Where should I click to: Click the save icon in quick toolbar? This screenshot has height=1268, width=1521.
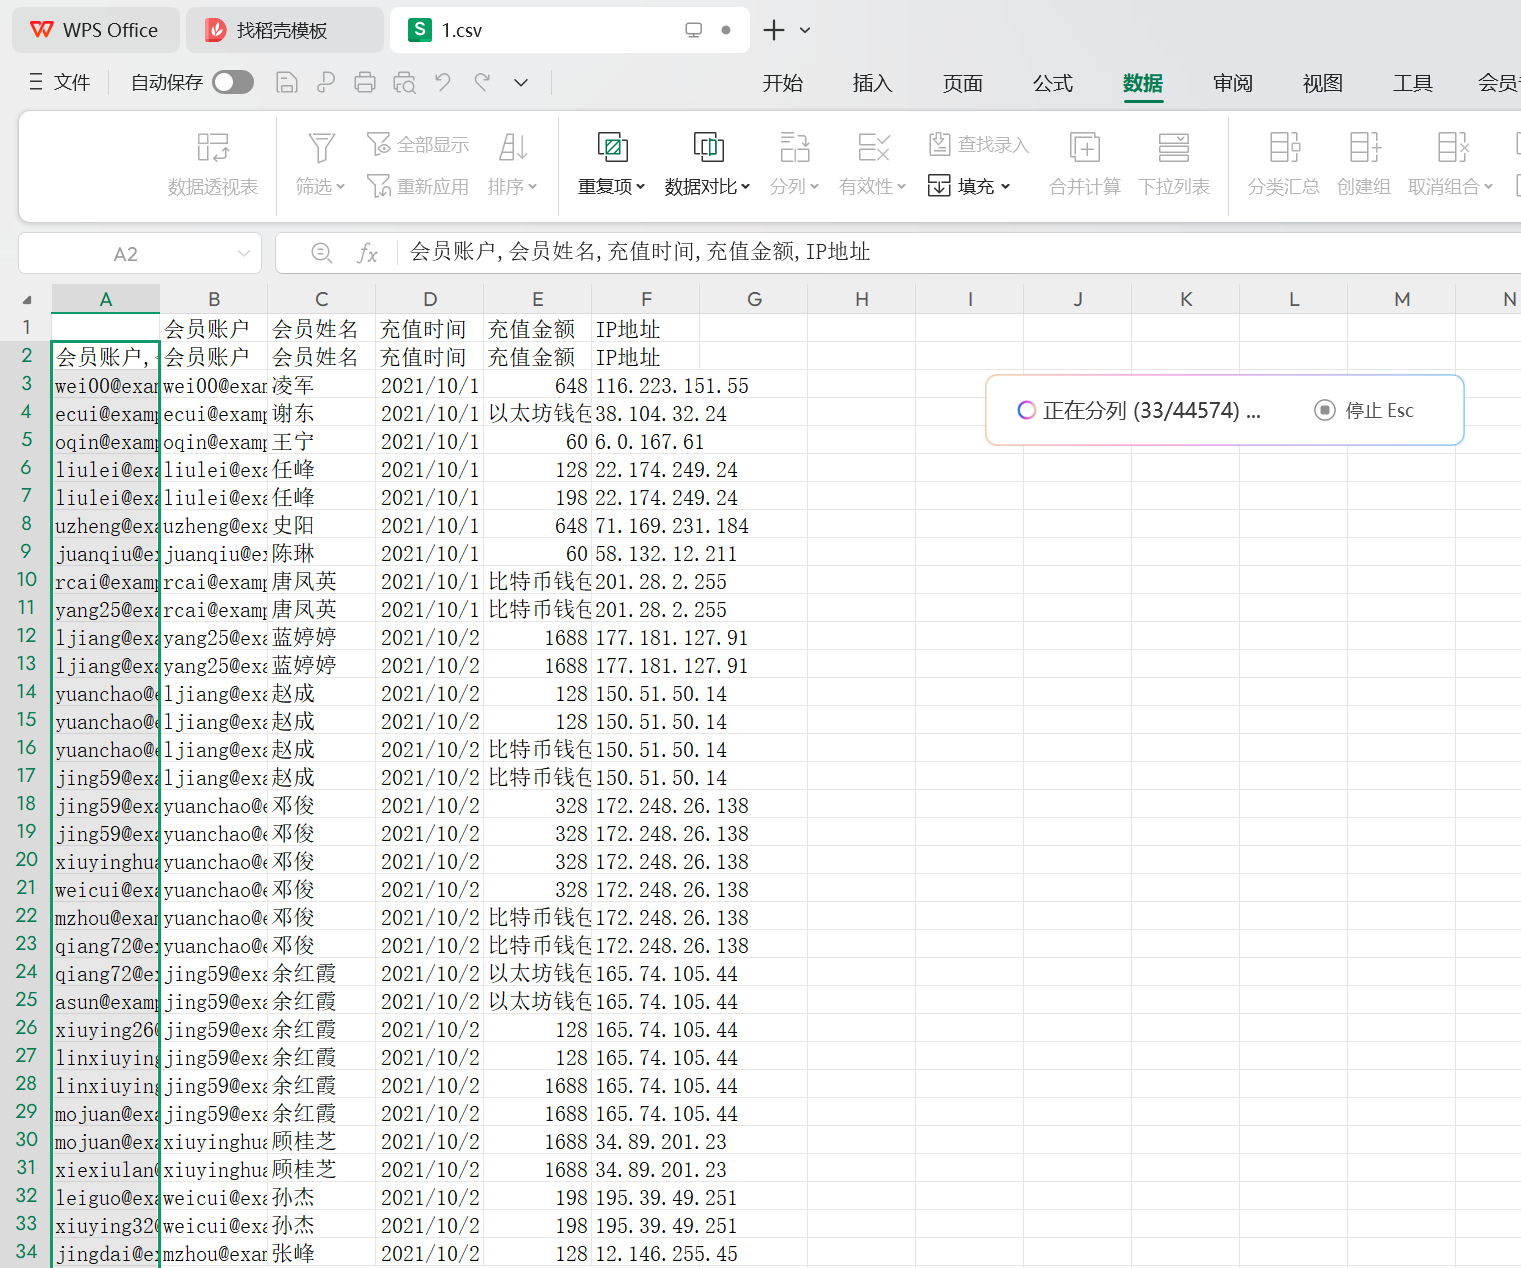pyautogui.click(x=287, y=83)
